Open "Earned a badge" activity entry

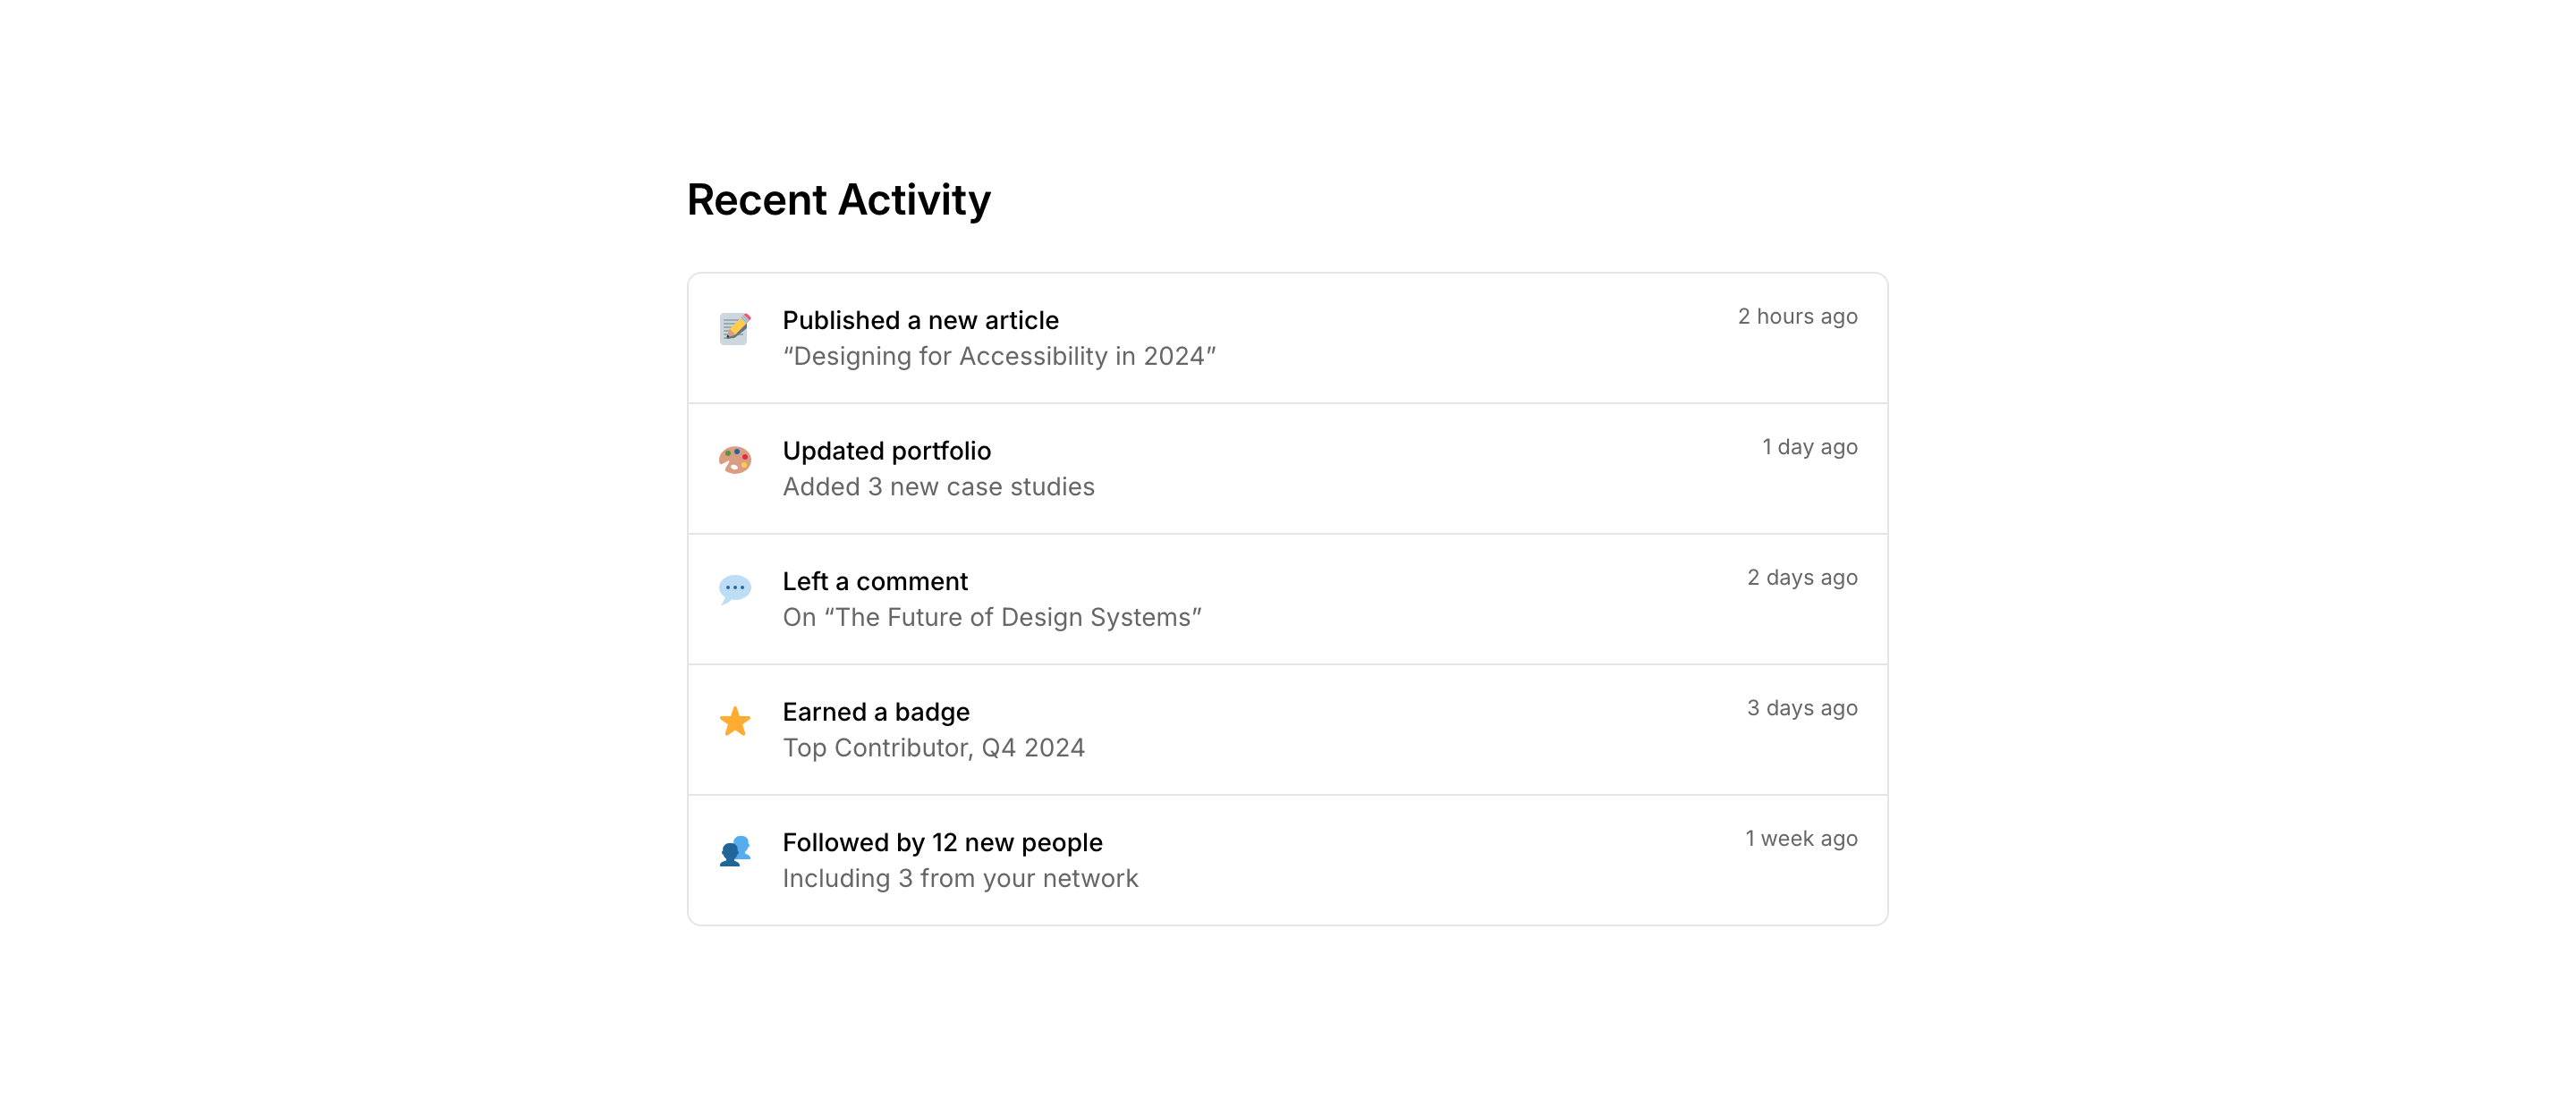pyautogui.click(x=876, y=712)
